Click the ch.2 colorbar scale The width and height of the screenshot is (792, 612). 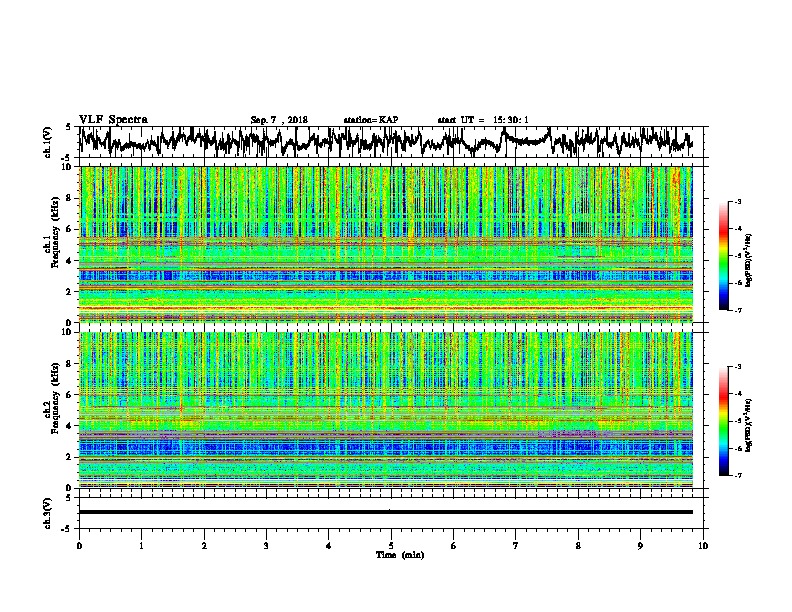(x=724, y=421)
